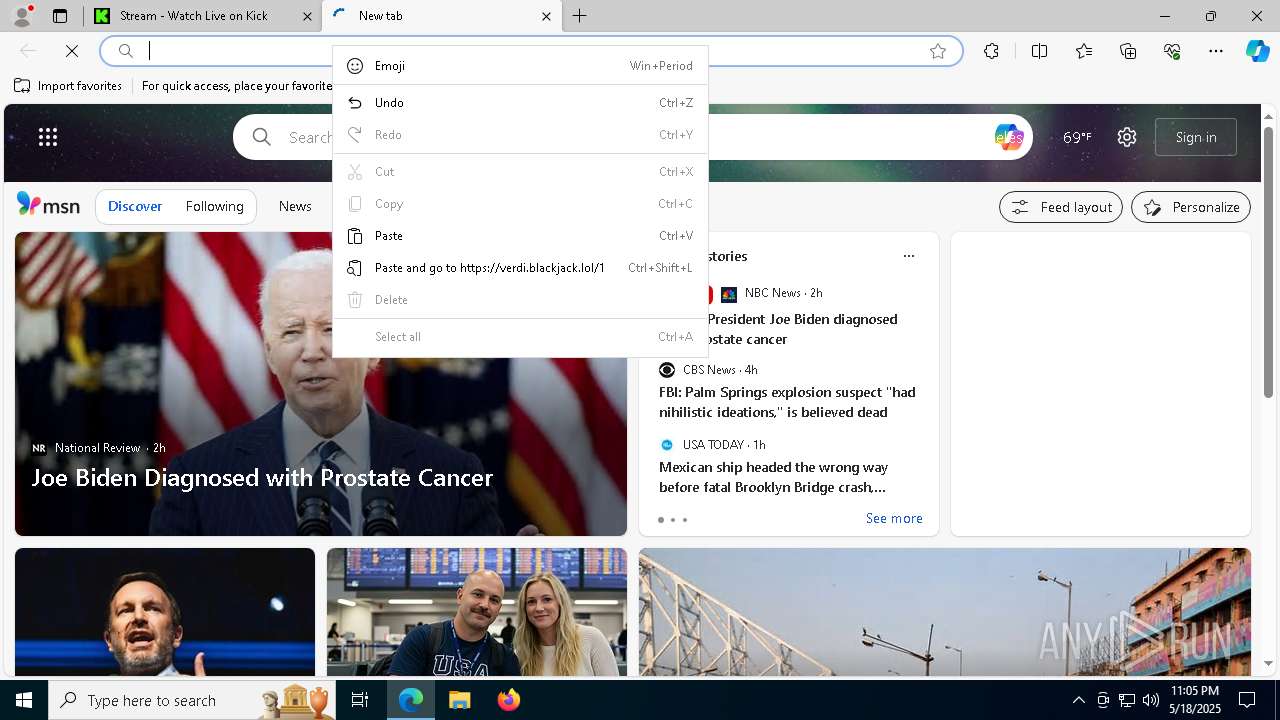Open the Joe Biden Prostate Cancer headline
This screenshot has height=720, width=1280.
pos(262,478)
